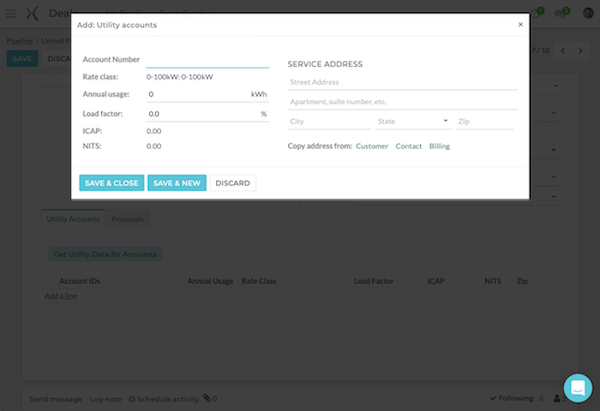
Task: Click the Pipeline breadcrumb link
Action: (20, 41)
